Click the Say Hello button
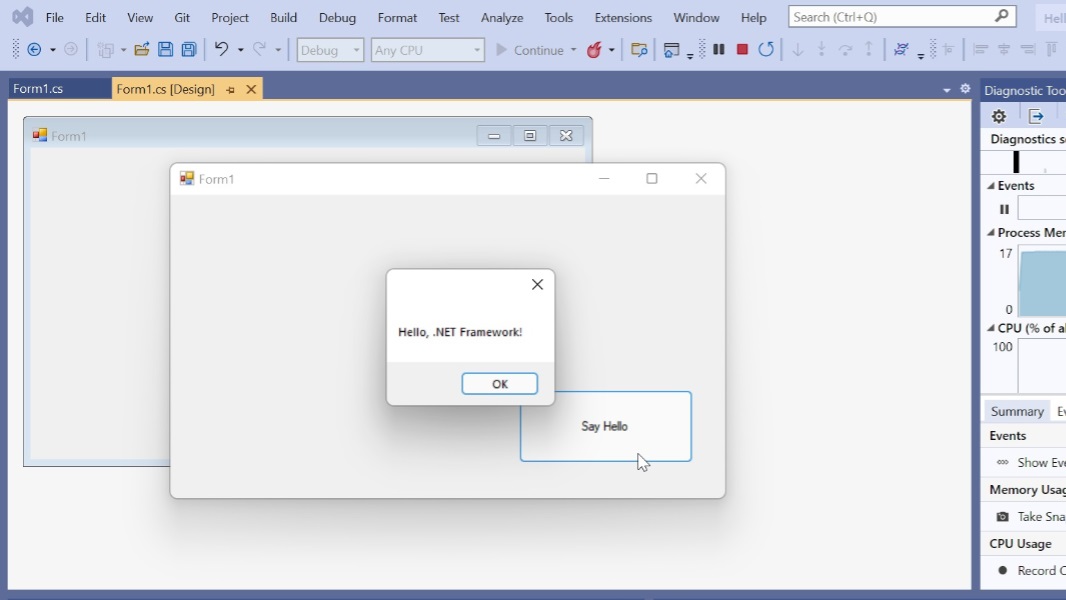Screen dimensions: 1066x600 (605, 426)
